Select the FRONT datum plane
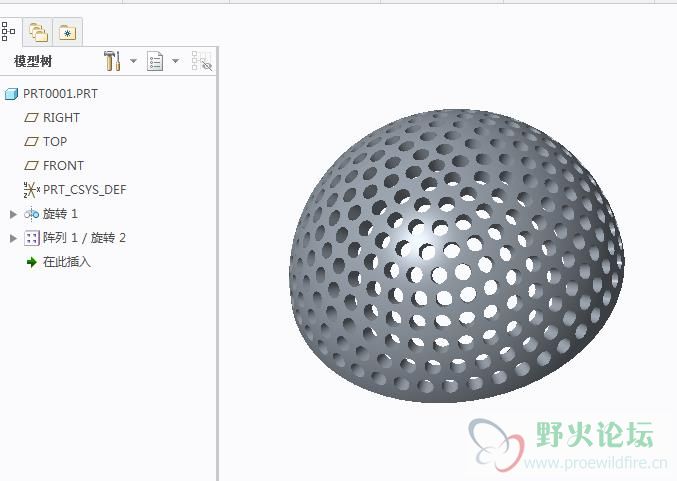This screenshot has width=677, height=481. click(x=63, y=166)
